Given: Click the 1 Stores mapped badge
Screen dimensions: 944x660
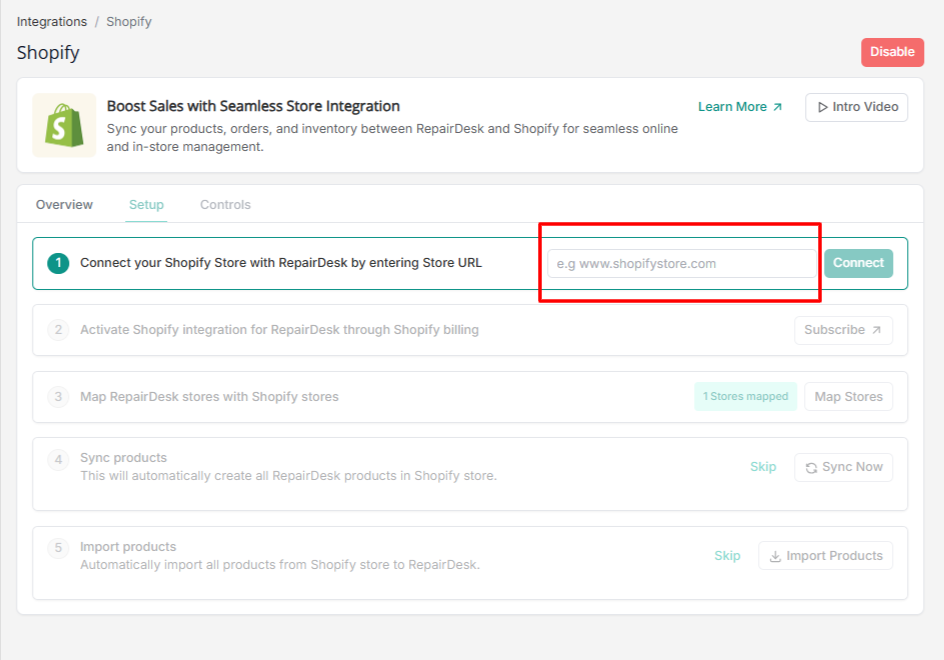Looking at the screenshot, I should (x=745, y=396).
